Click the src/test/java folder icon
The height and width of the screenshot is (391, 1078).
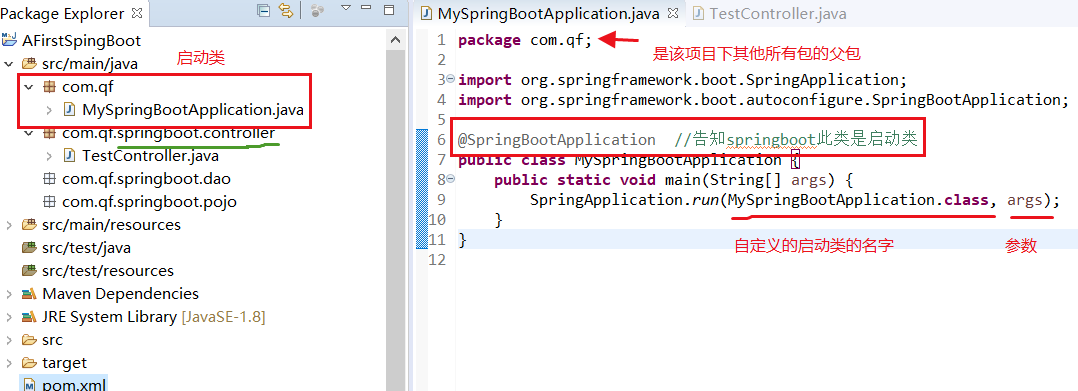point(30,247)
